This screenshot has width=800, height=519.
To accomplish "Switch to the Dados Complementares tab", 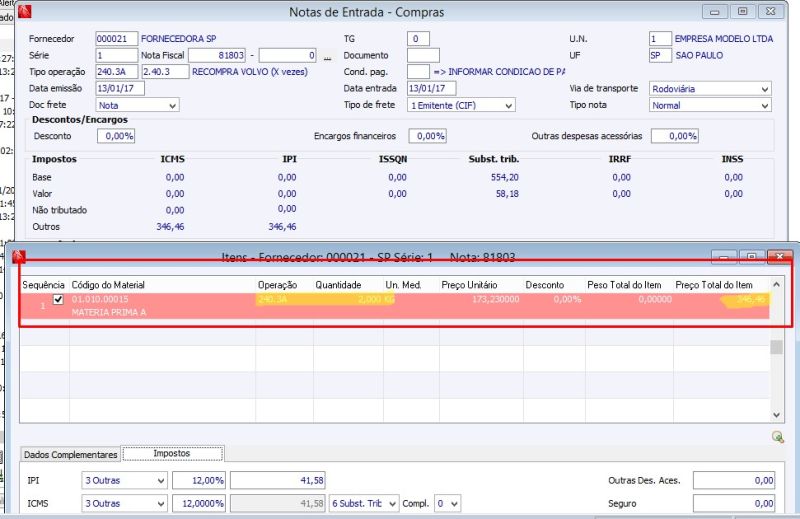I will tap(70, 454).
